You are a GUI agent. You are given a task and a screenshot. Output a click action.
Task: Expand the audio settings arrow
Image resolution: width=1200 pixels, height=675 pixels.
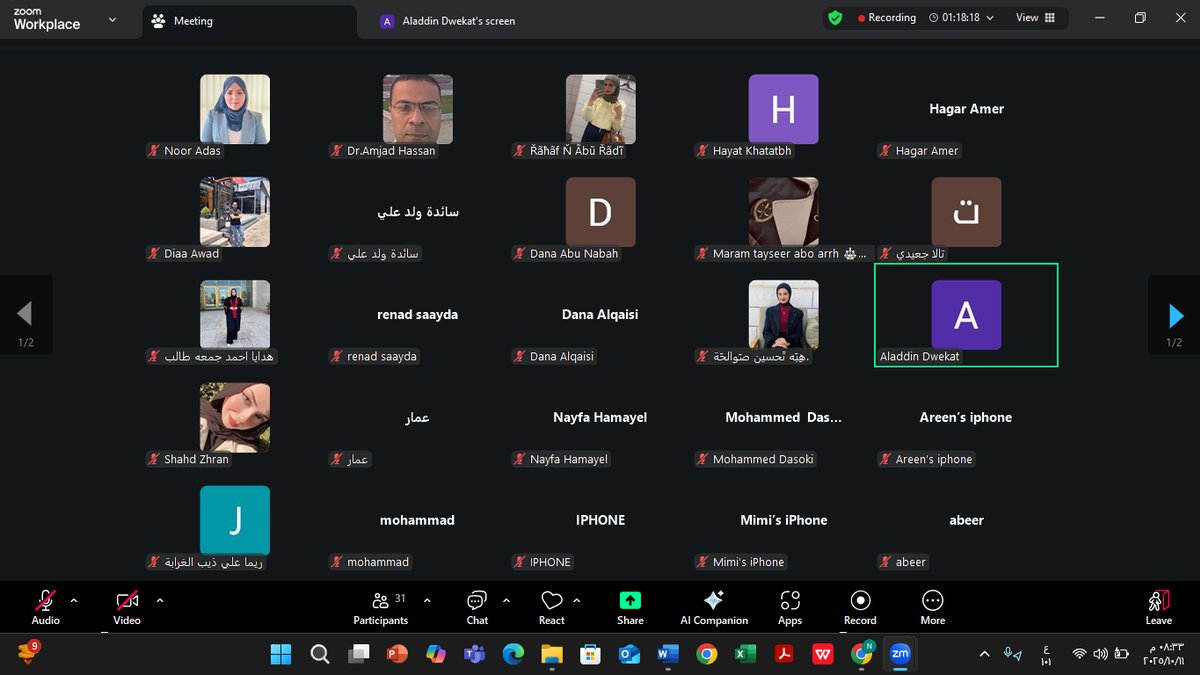pyautogui.click(x=74, y=601)
